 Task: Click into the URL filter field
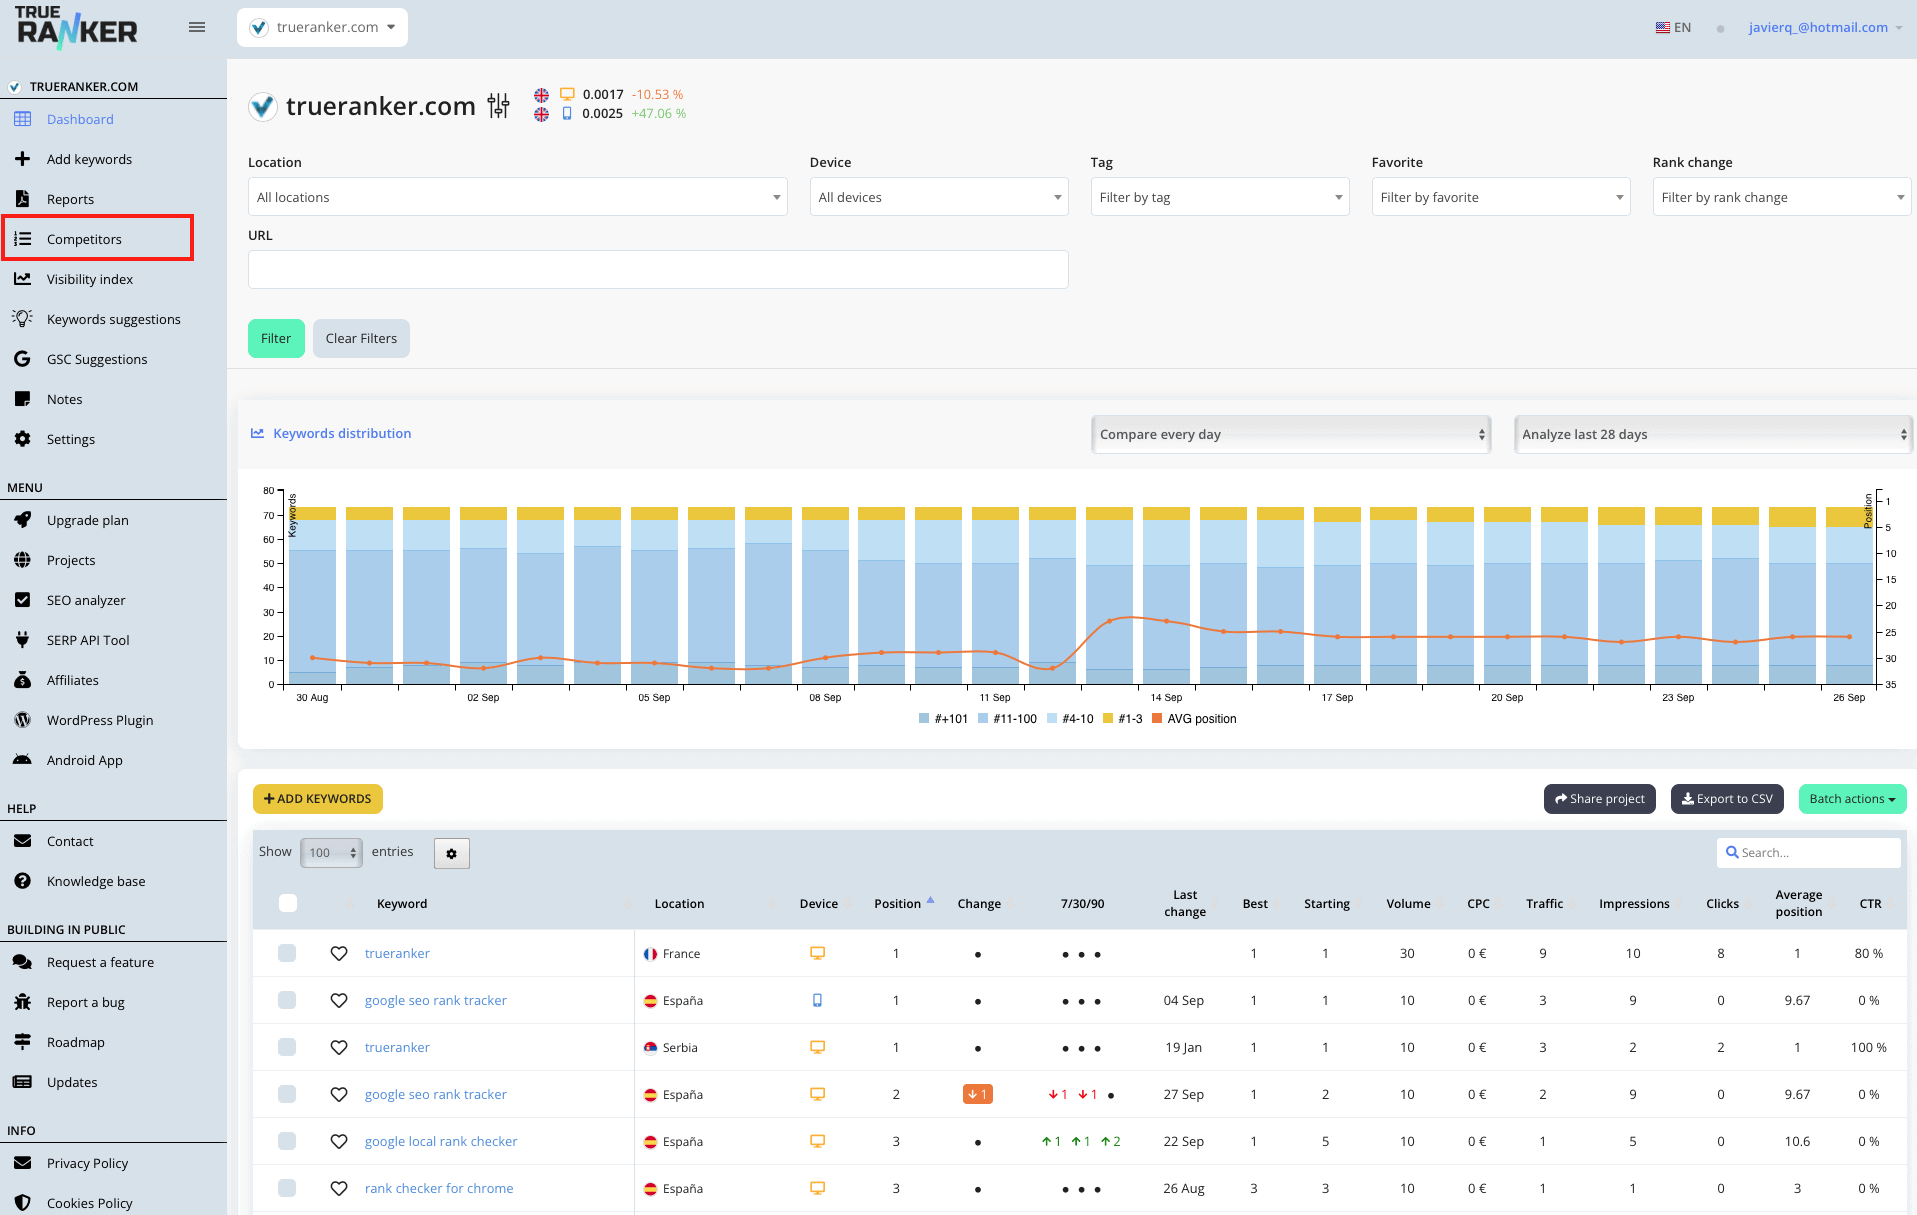(x=658, y=270)
